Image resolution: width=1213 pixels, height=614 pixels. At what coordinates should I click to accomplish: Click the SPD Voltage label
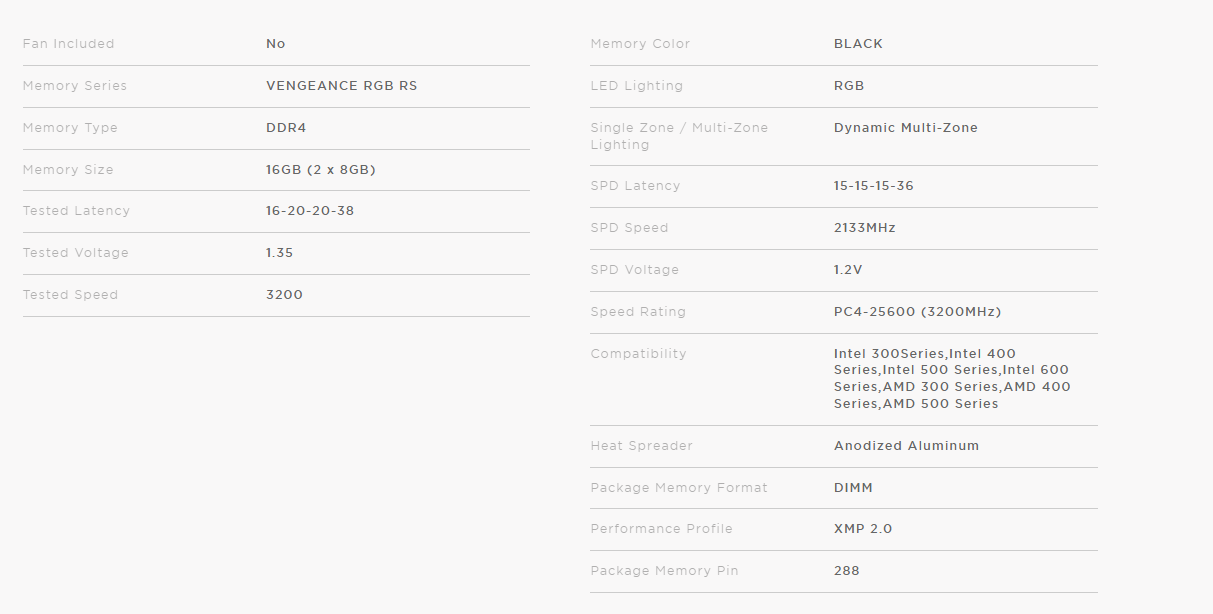(634, 270)
